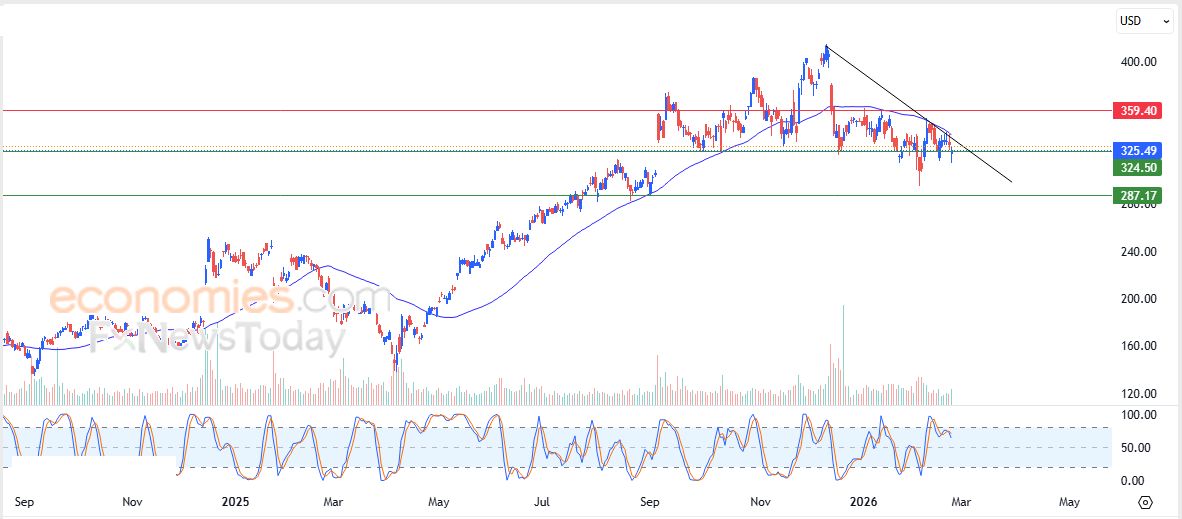Click the red 359.40 price label
Viewport: 1182px width, 519px height.
click(x=1137, y=111)
